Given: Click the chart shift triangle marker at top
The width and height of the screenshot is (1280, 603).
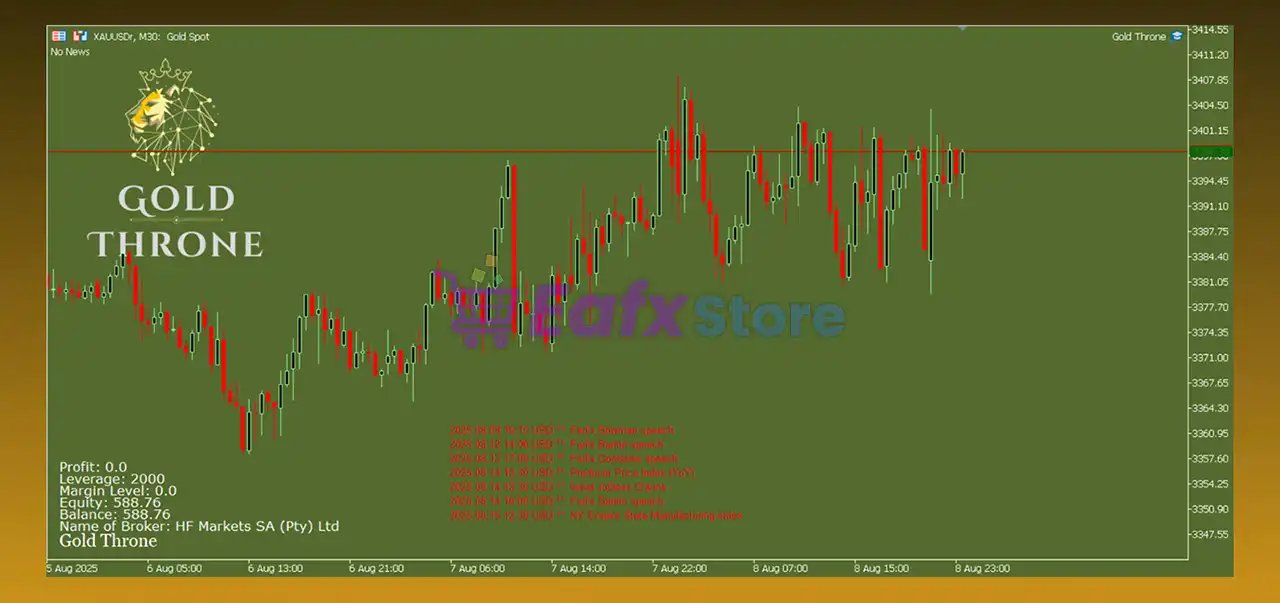Looking at the screenshot, I should pyautogui.click(x=962, y=28).
